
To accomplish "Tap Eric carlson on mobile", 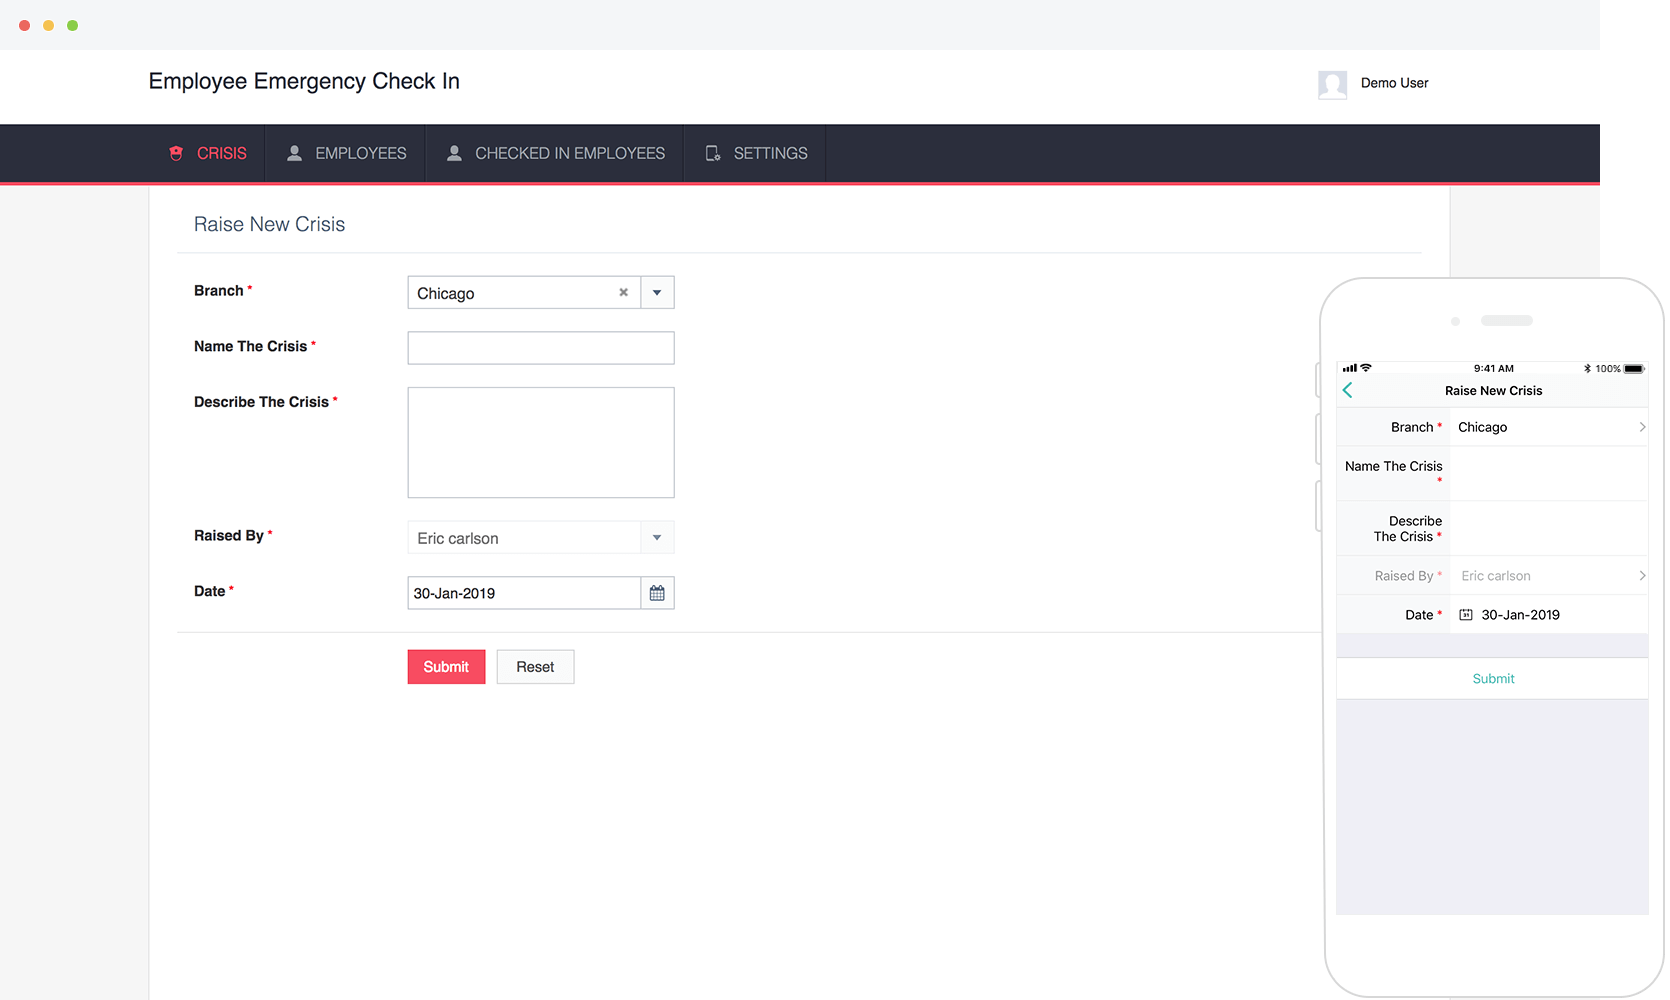I will (x=1495, y=576).
